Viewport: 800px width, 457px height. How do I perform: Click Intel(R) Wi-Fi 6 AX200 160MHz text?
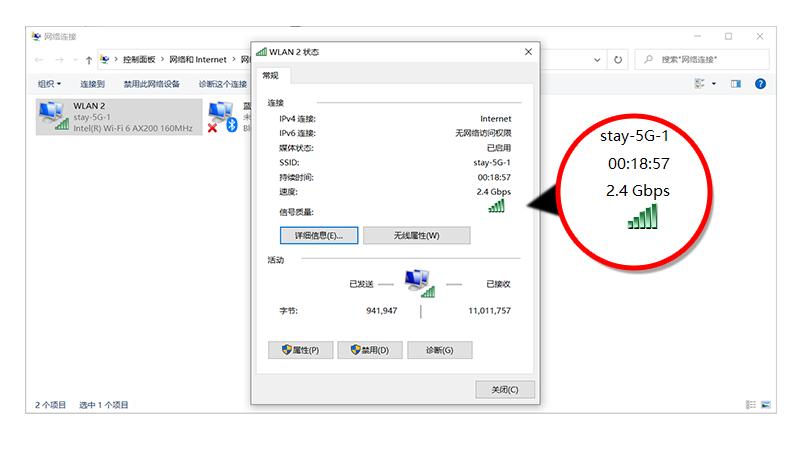pyautogui.click(x=133, y=129)
